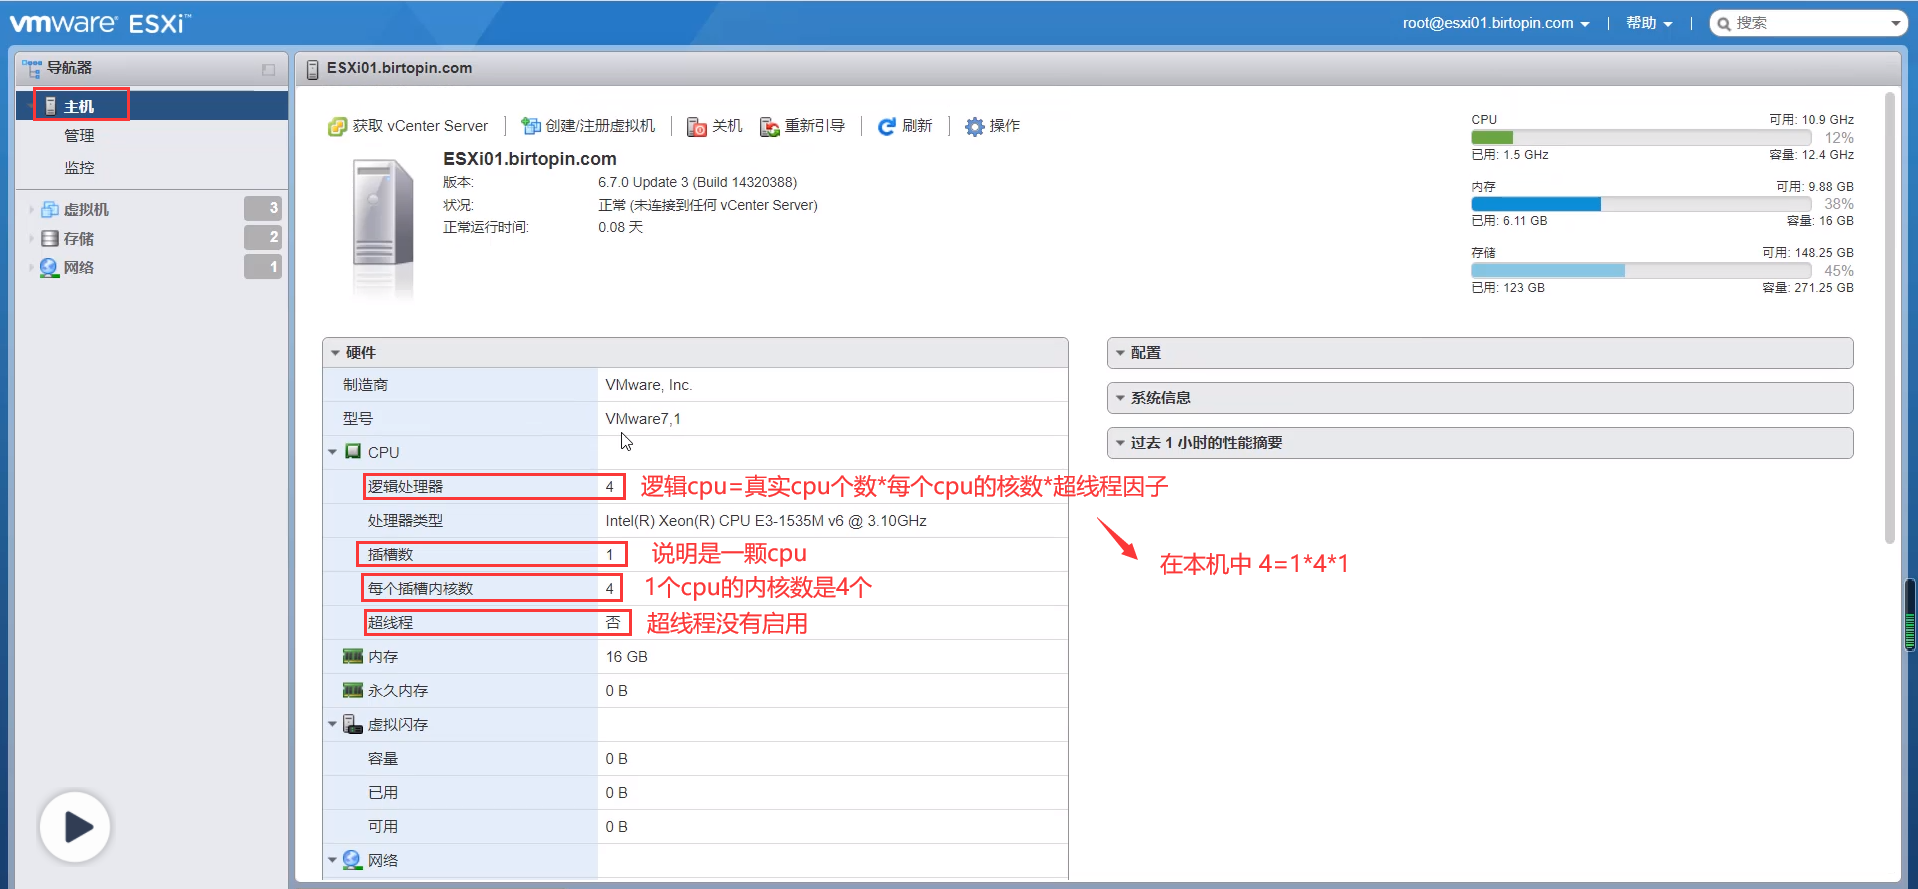
Task: Click the 重新引导 reboot button
Action: coord(803,126)
